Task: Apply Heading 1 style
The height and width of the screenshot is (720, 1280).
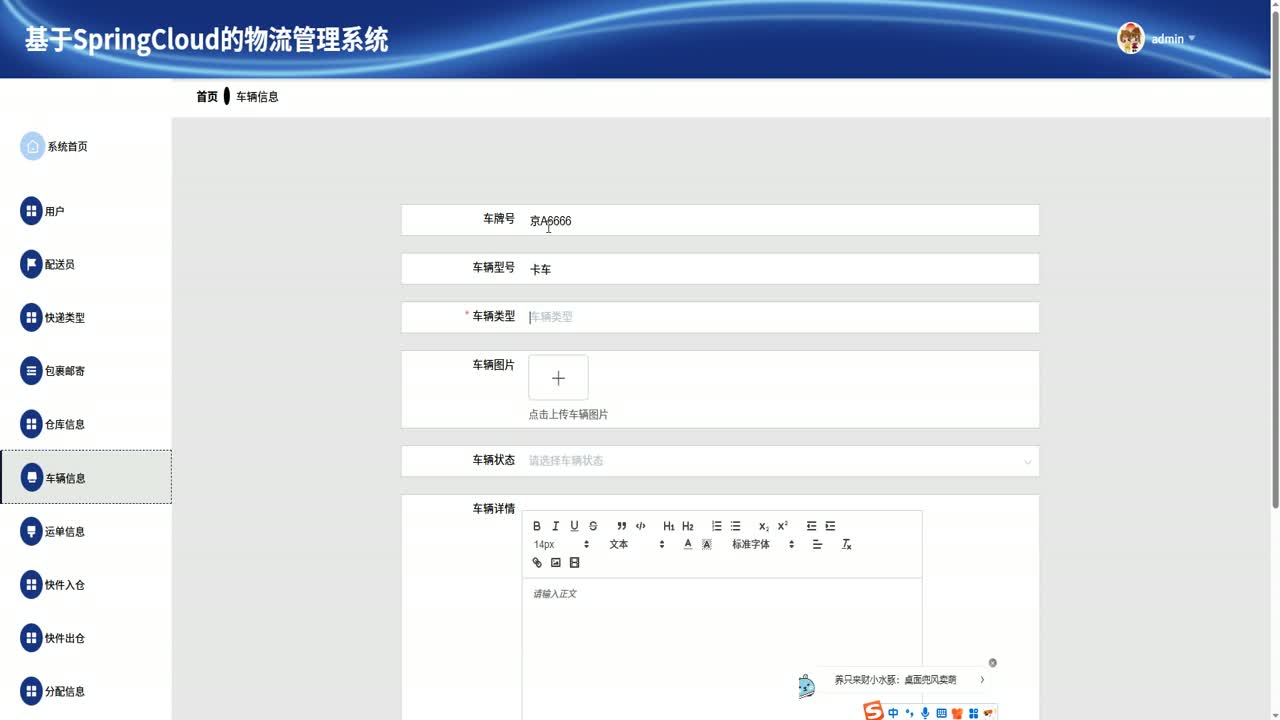Action: (x=669, y=526)
